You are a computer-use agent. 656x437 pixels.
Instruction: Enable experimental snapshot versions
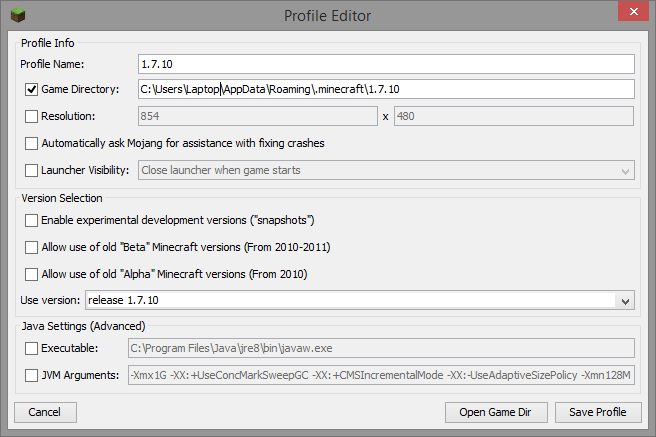(x=32, y=219)
